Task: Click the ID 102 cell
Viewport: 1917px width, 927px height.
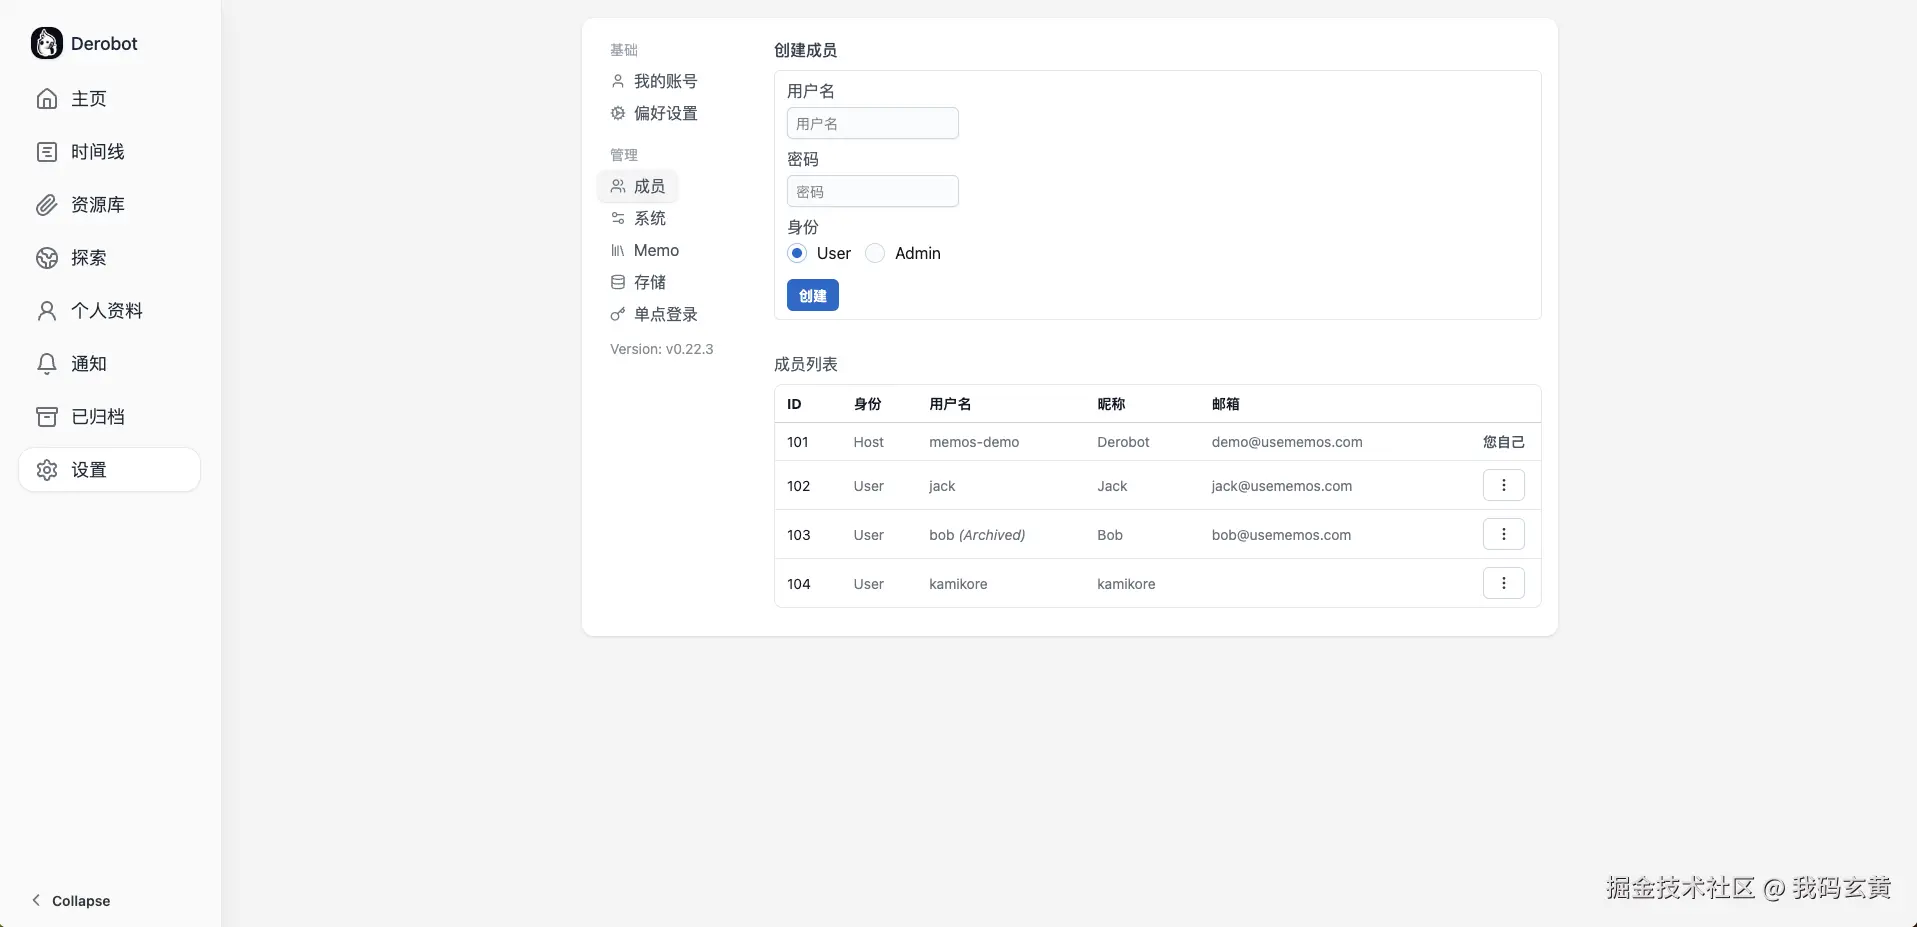Action: [x=798, y=486]
